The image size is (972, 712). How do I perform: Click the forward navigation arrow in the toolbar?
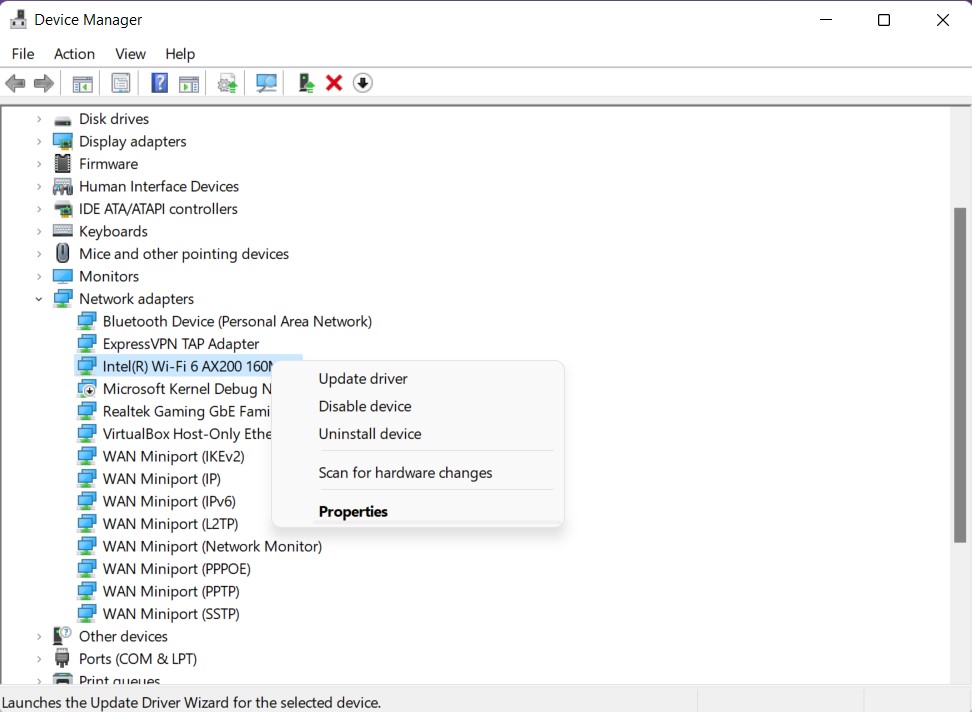43,82
